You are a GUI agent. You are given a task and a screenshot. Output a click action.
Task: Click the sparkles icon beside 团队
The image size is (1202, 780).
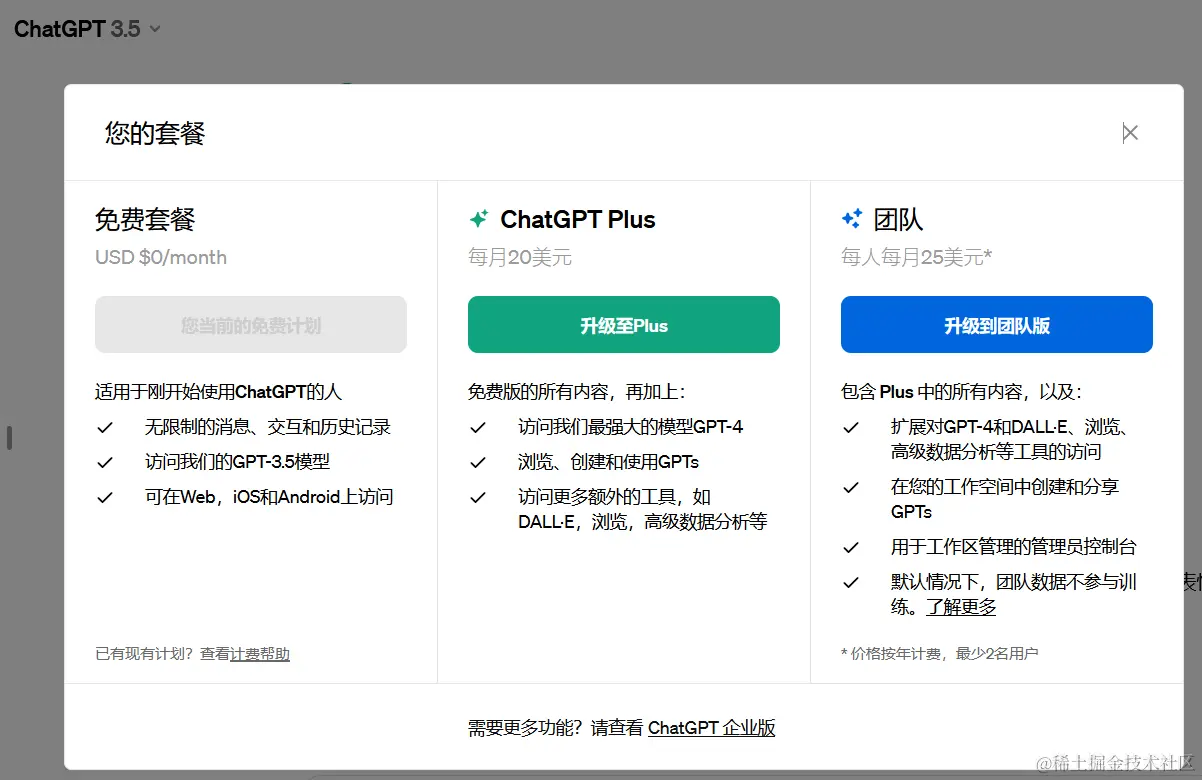853,218
